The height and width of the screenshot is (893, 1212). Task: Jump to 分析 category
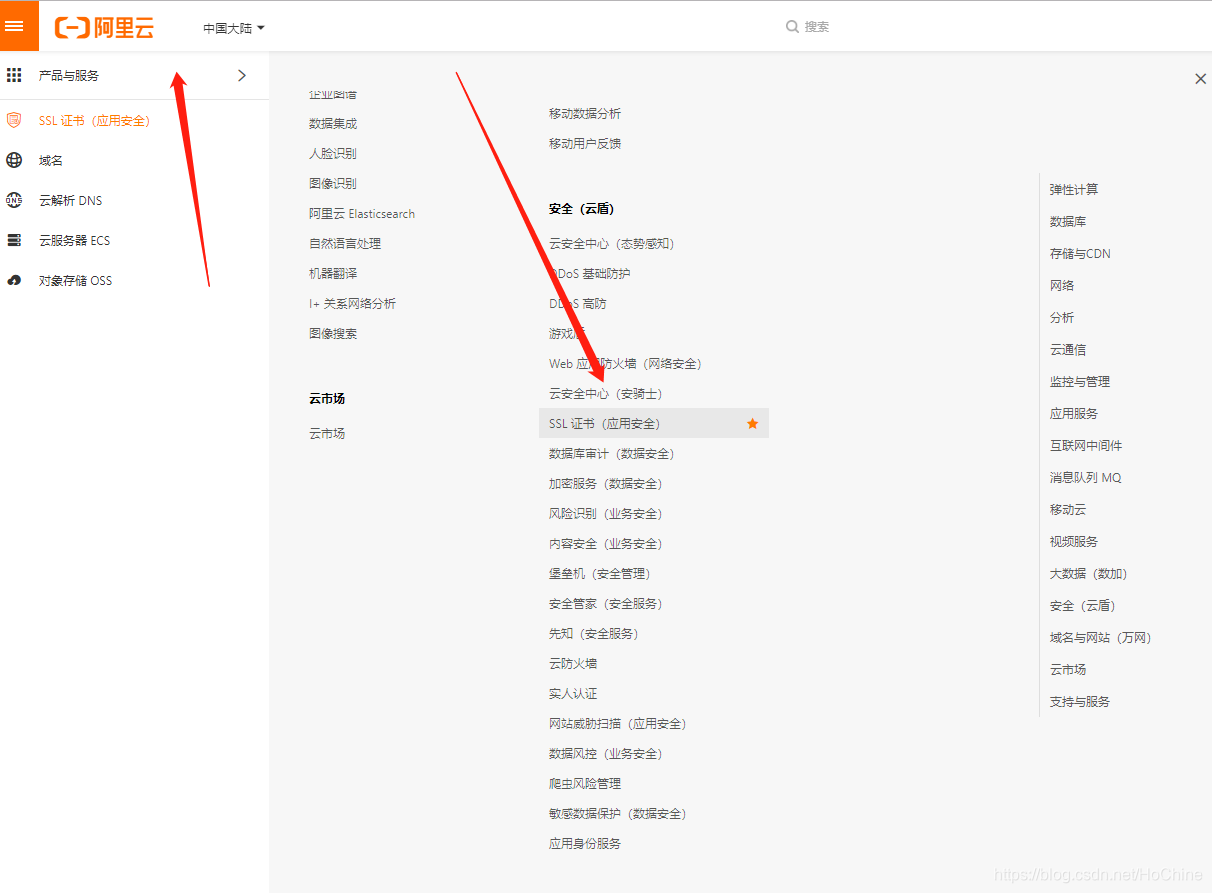[x=1062, y=318]
